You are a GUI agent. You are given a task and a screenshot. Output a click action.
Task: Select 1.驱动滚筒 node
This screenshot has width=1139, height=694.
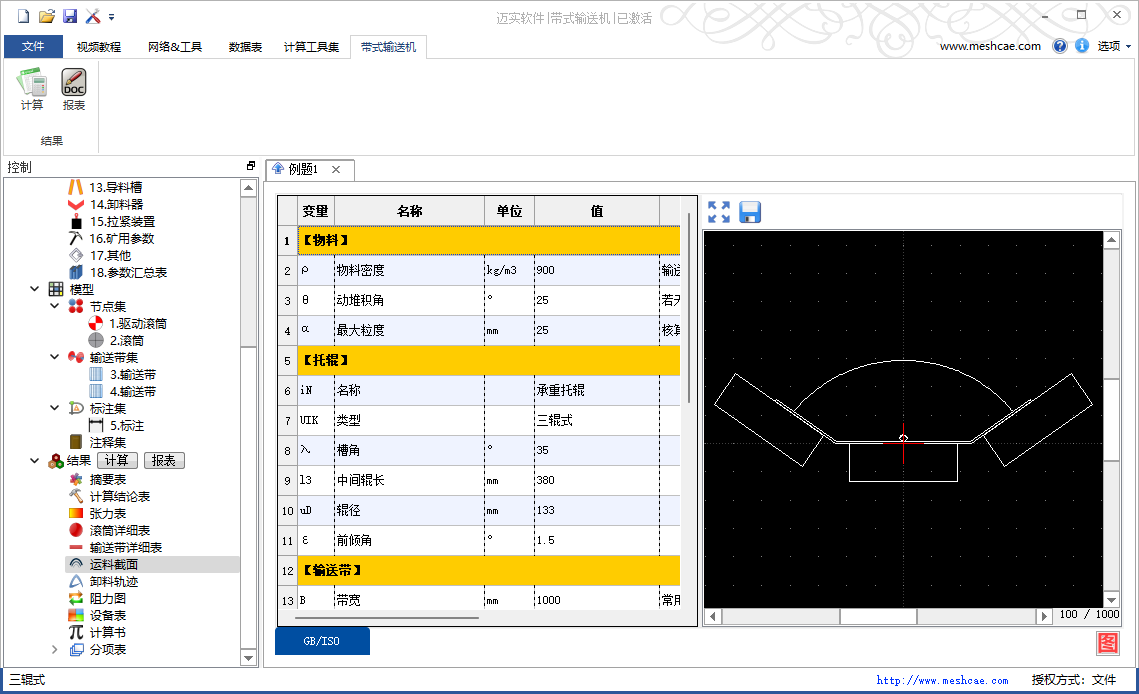pos(137,323)
